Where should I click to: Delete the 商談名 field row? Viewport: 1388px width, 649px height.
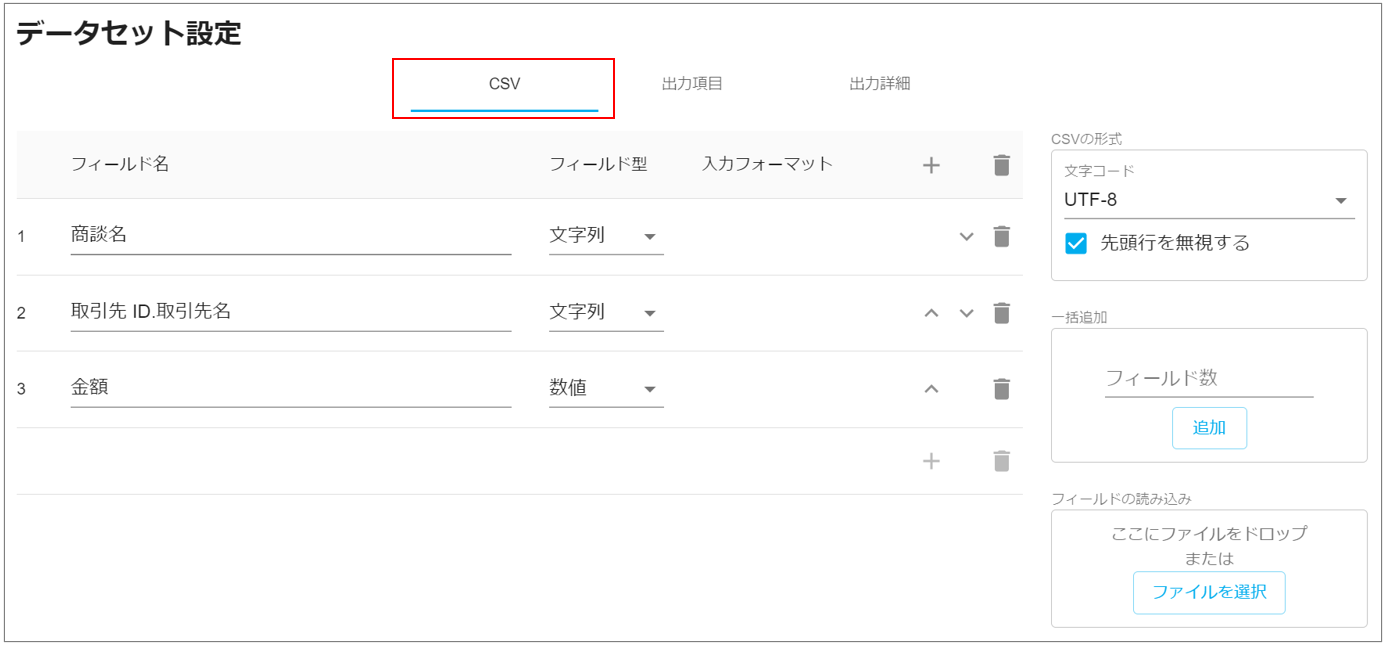point(1001,237)
